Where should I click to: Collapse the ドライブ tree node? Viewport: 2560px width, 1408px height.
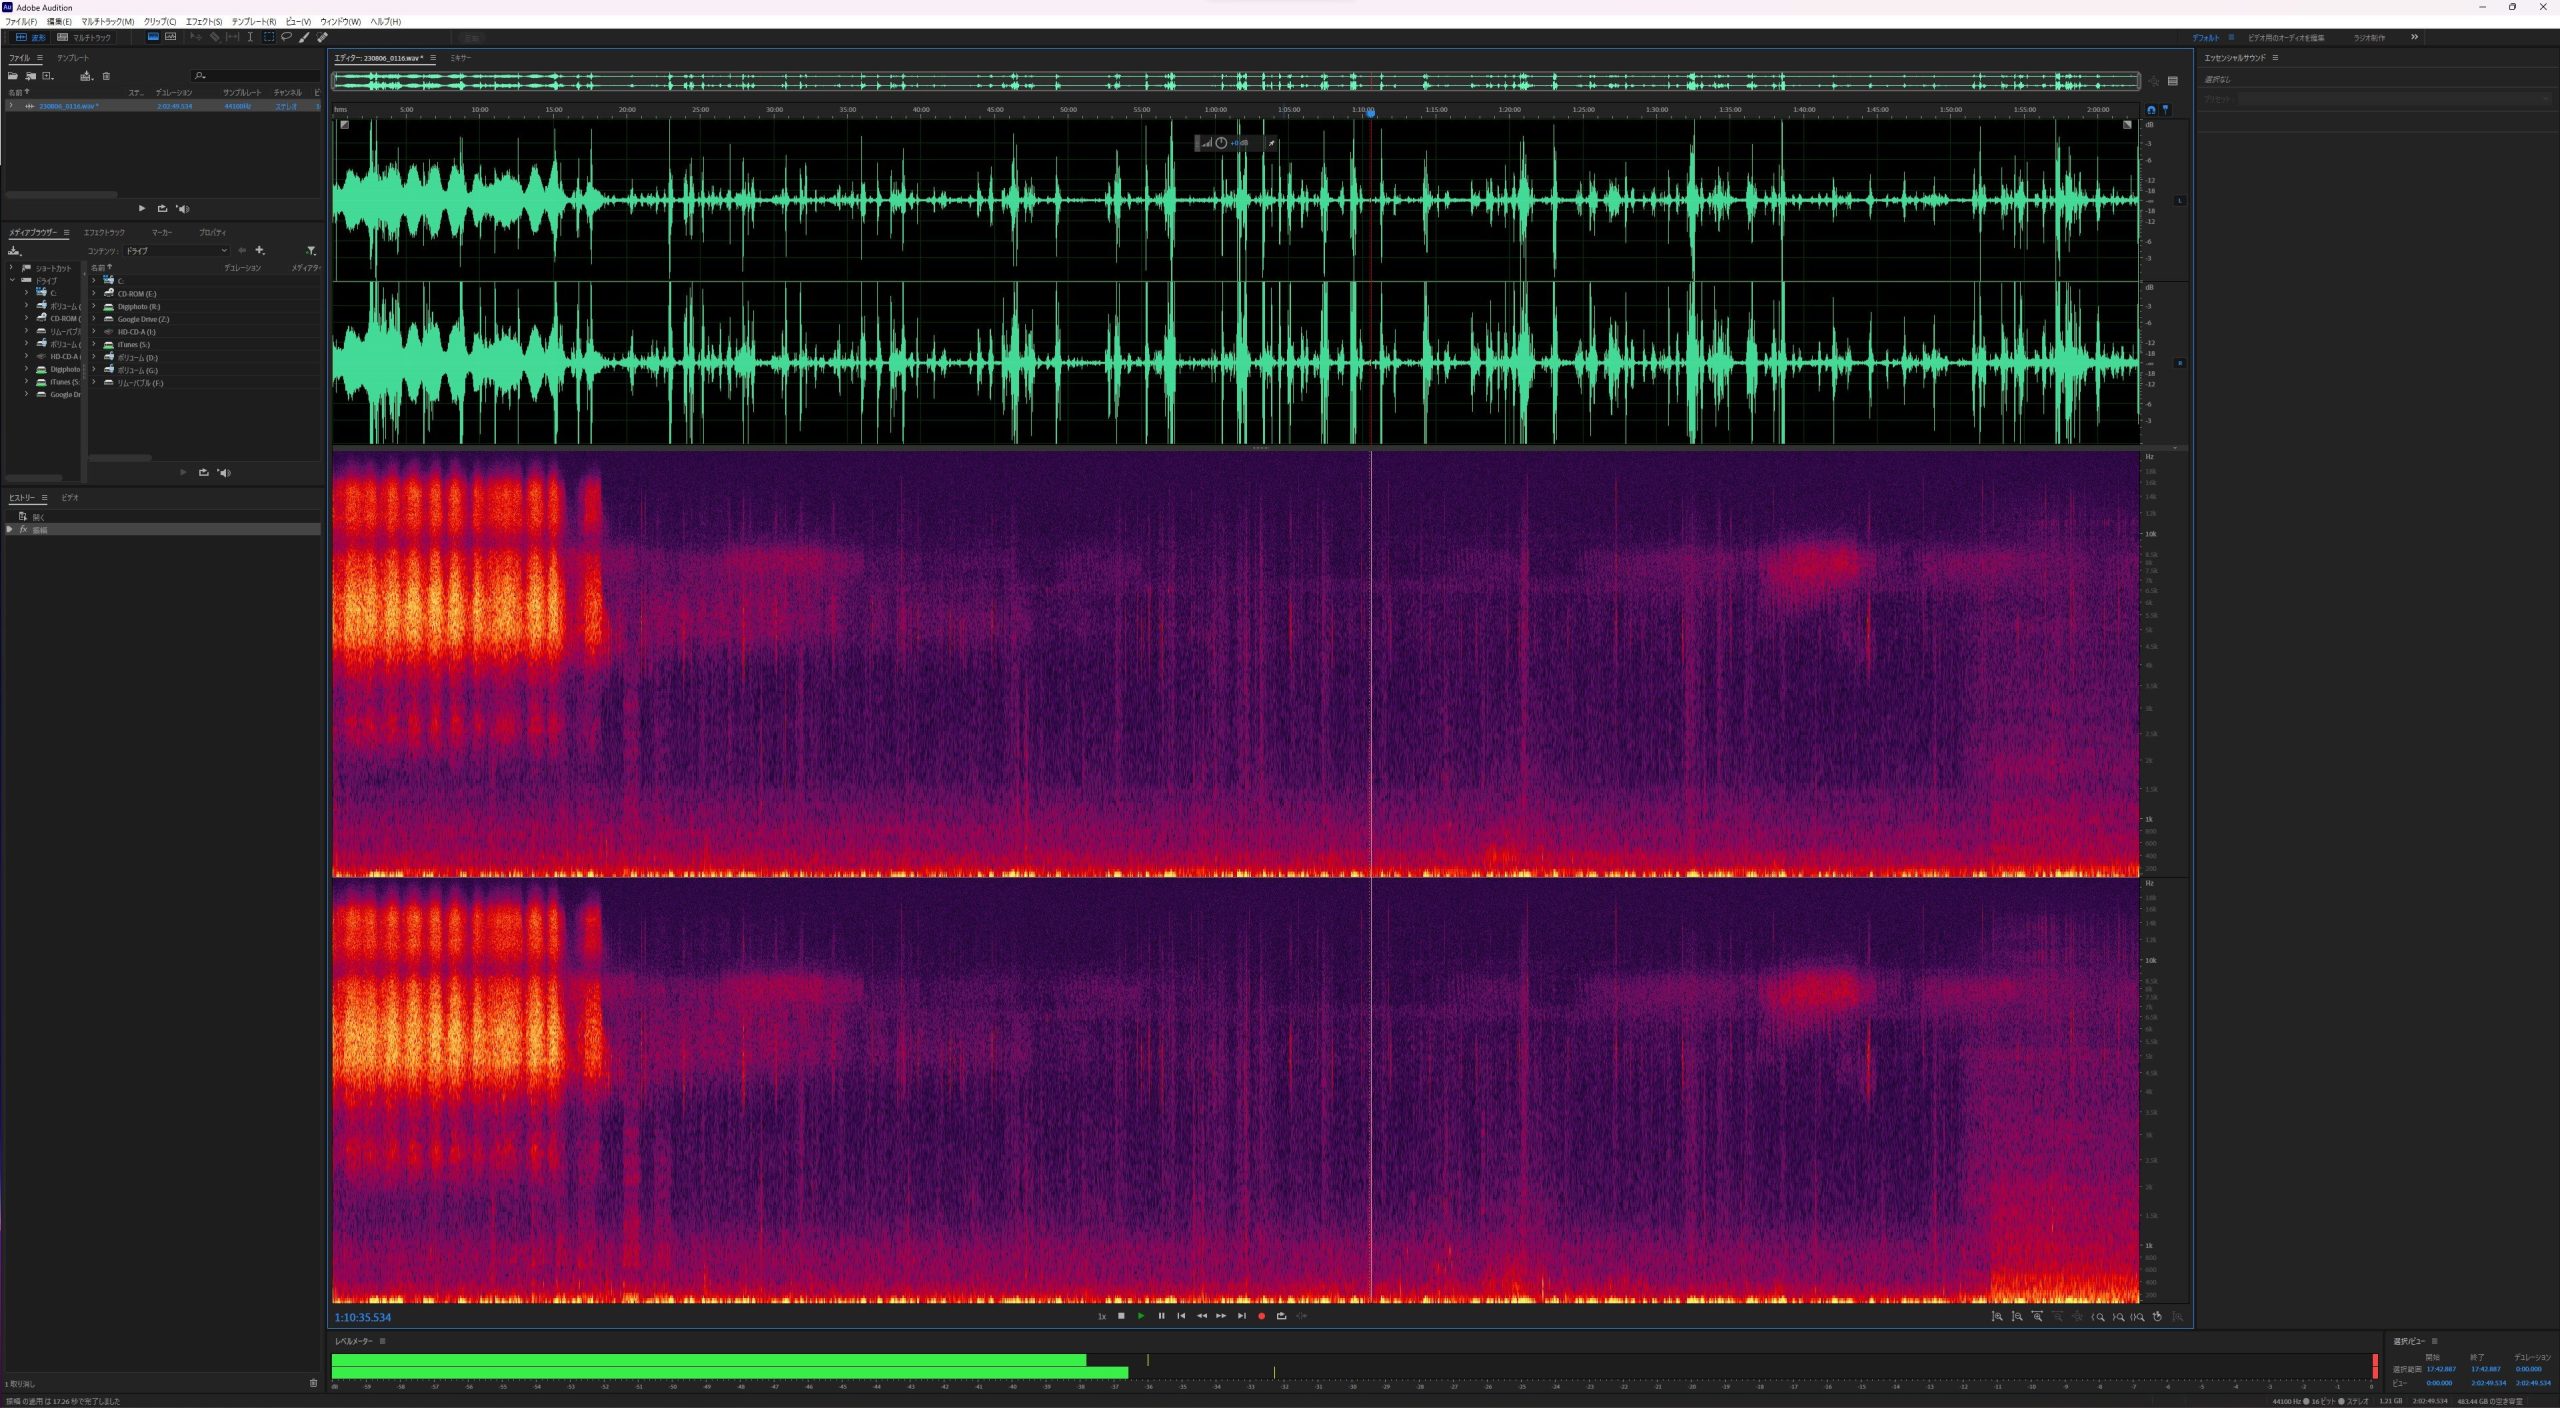coord(12,280)
